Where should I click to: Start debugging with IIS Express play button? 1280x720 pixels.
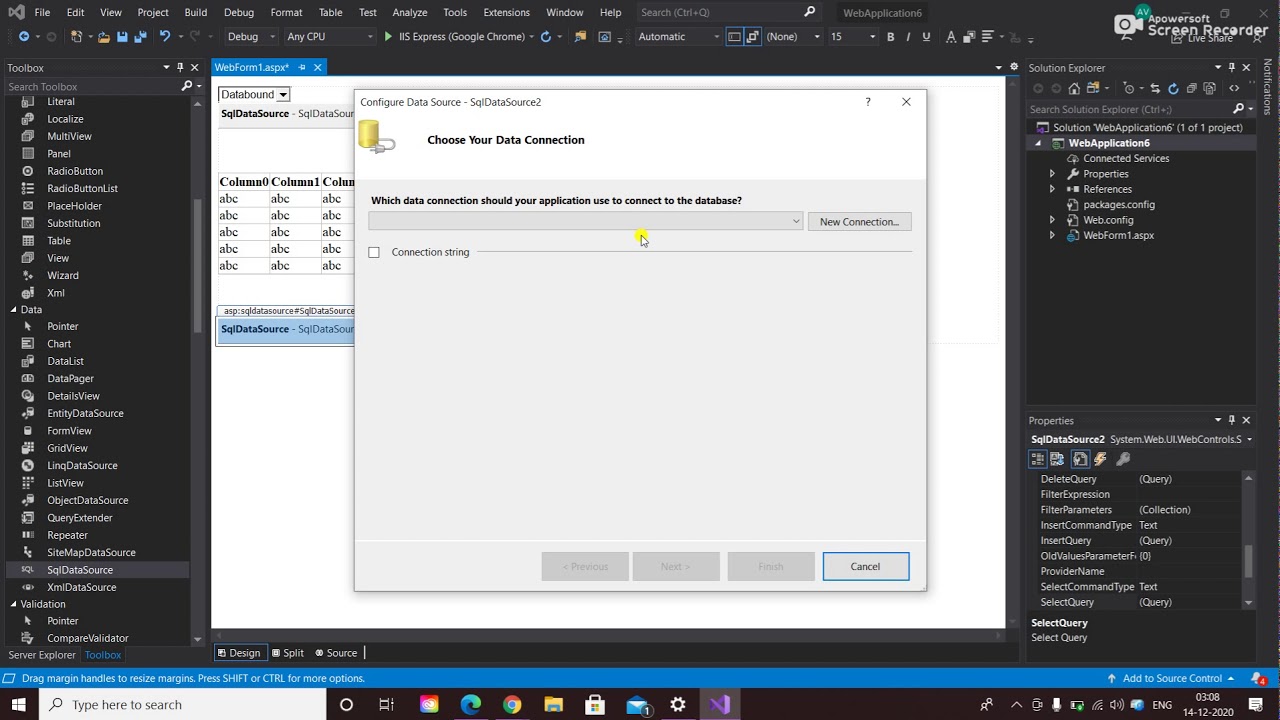388,36
